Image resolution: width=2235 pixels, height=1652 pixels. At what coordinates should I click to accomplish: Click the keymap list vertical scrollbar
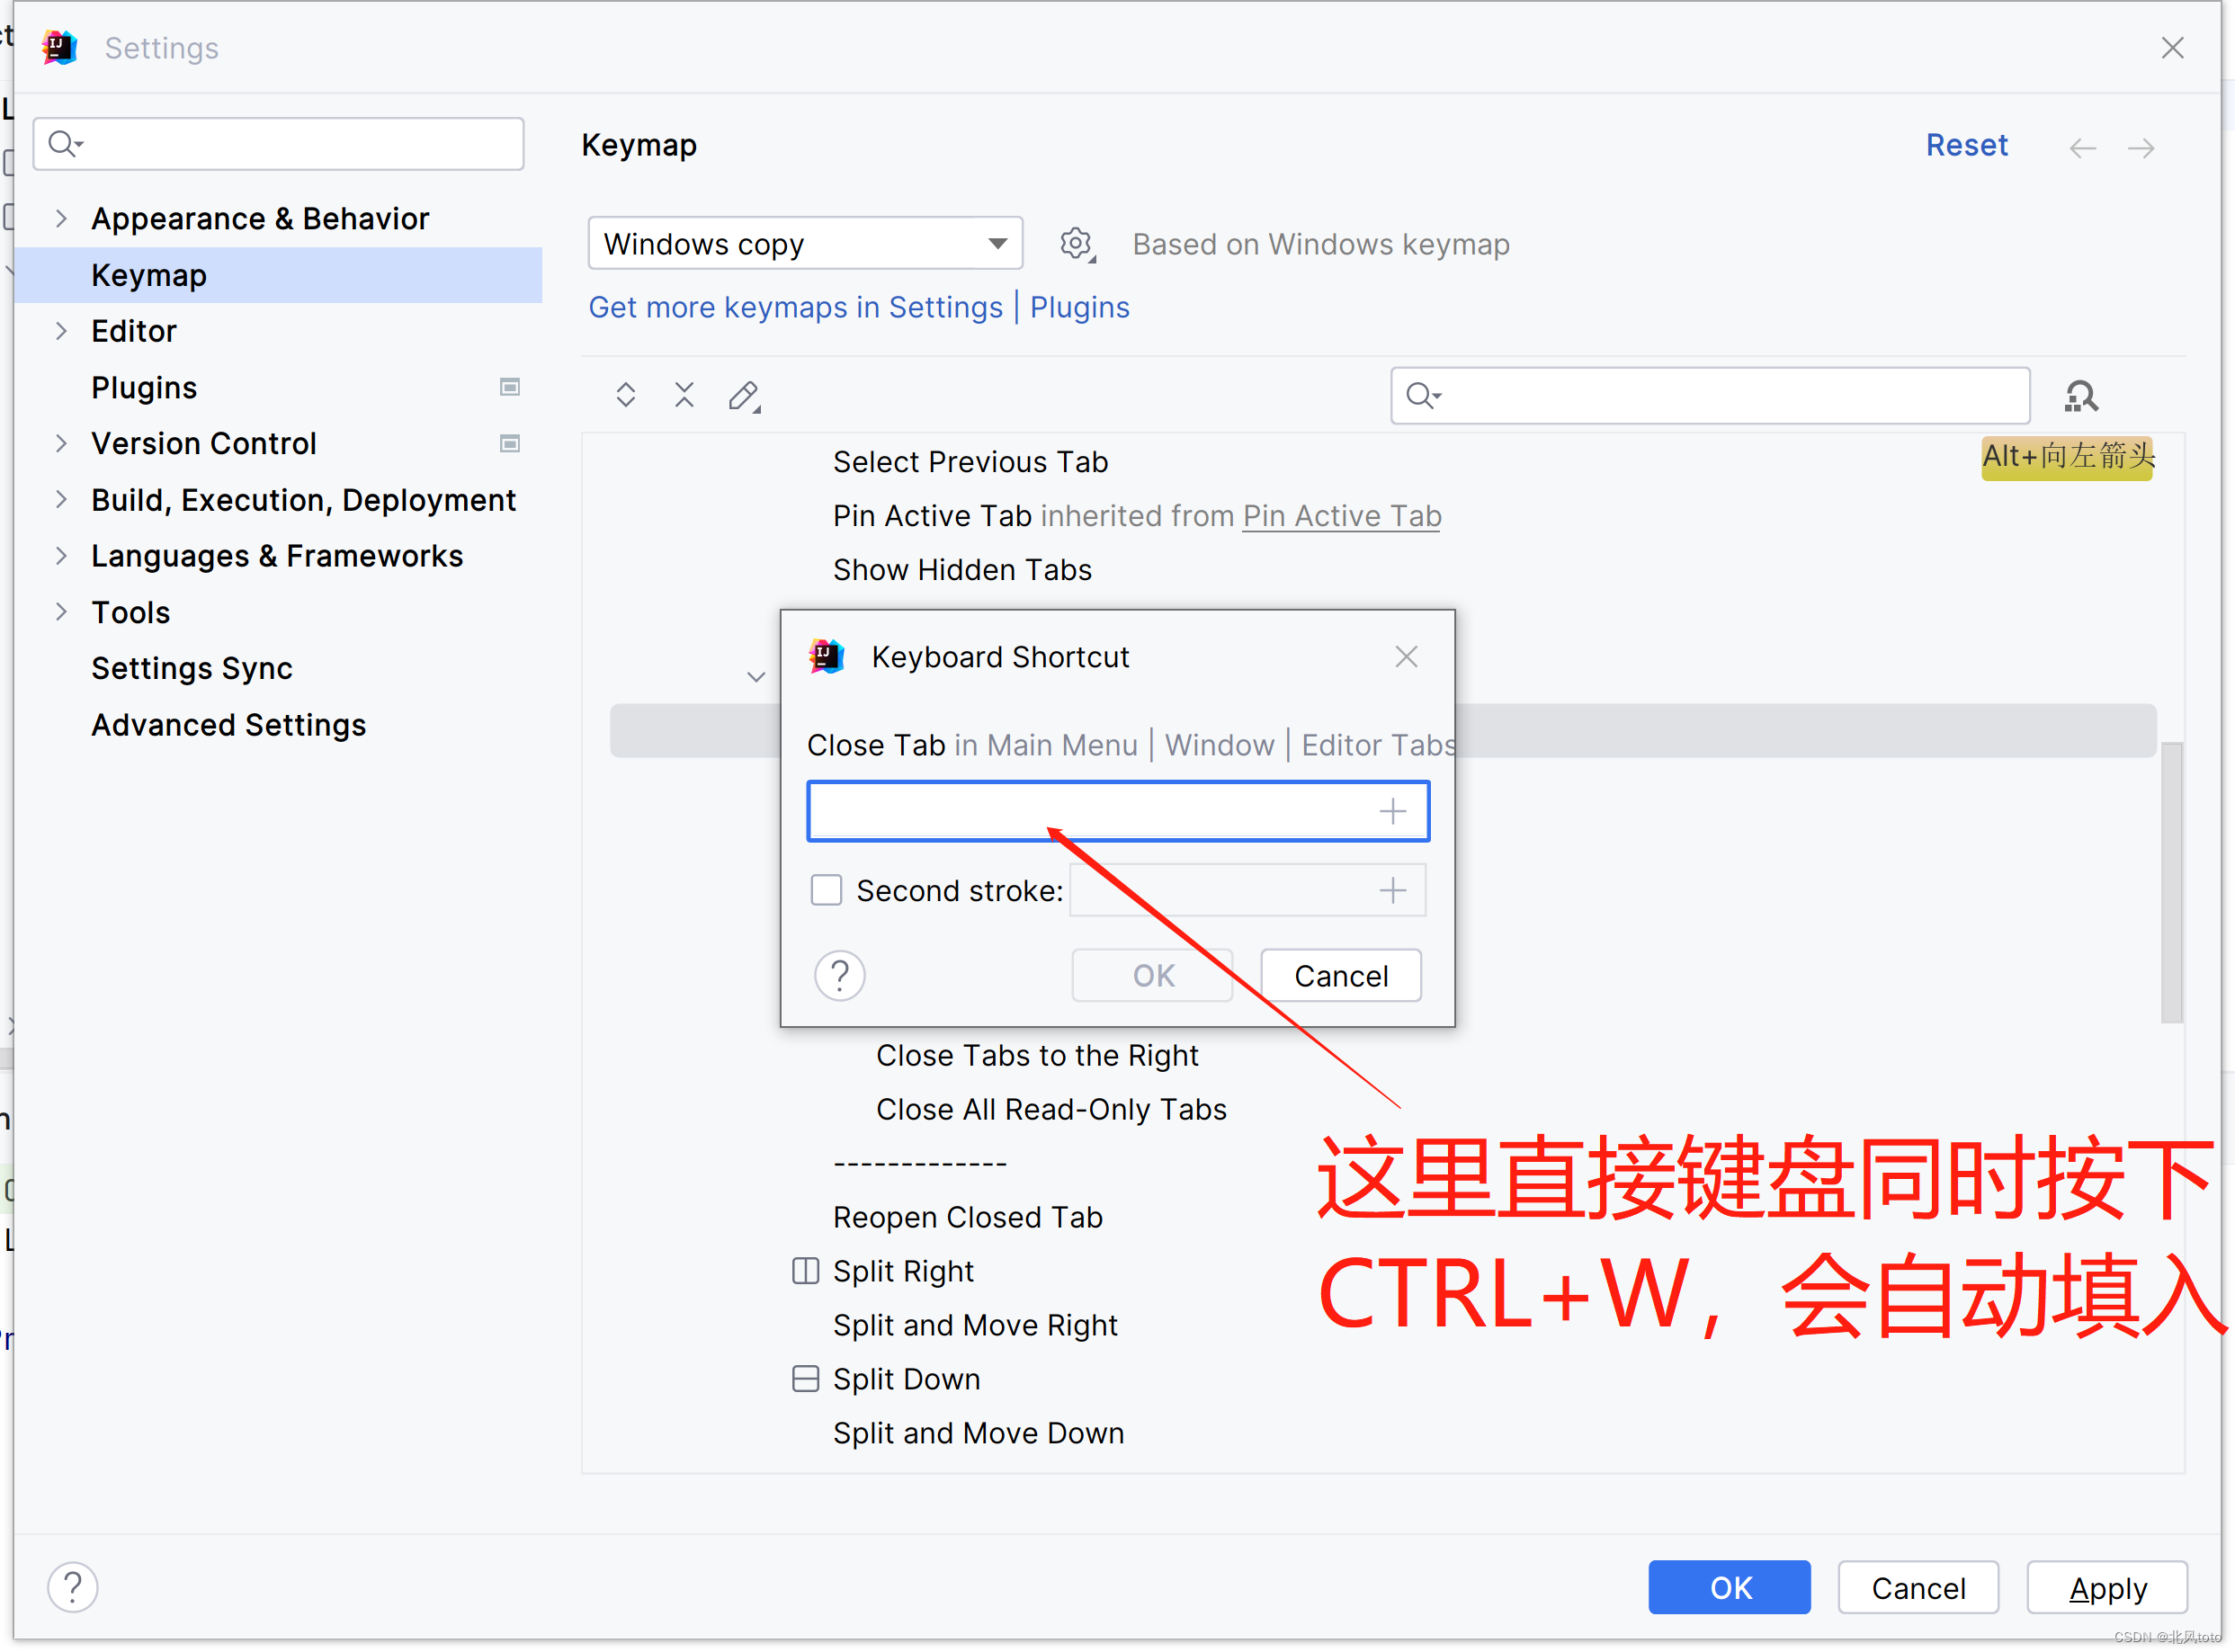pyautogui.click(x=2171, y=882)
